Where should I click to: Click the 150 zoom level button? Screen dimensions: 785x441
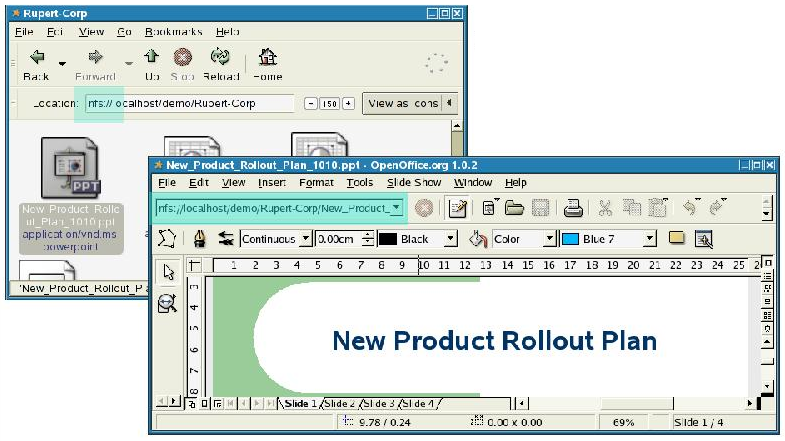click(x=329, y=104)
